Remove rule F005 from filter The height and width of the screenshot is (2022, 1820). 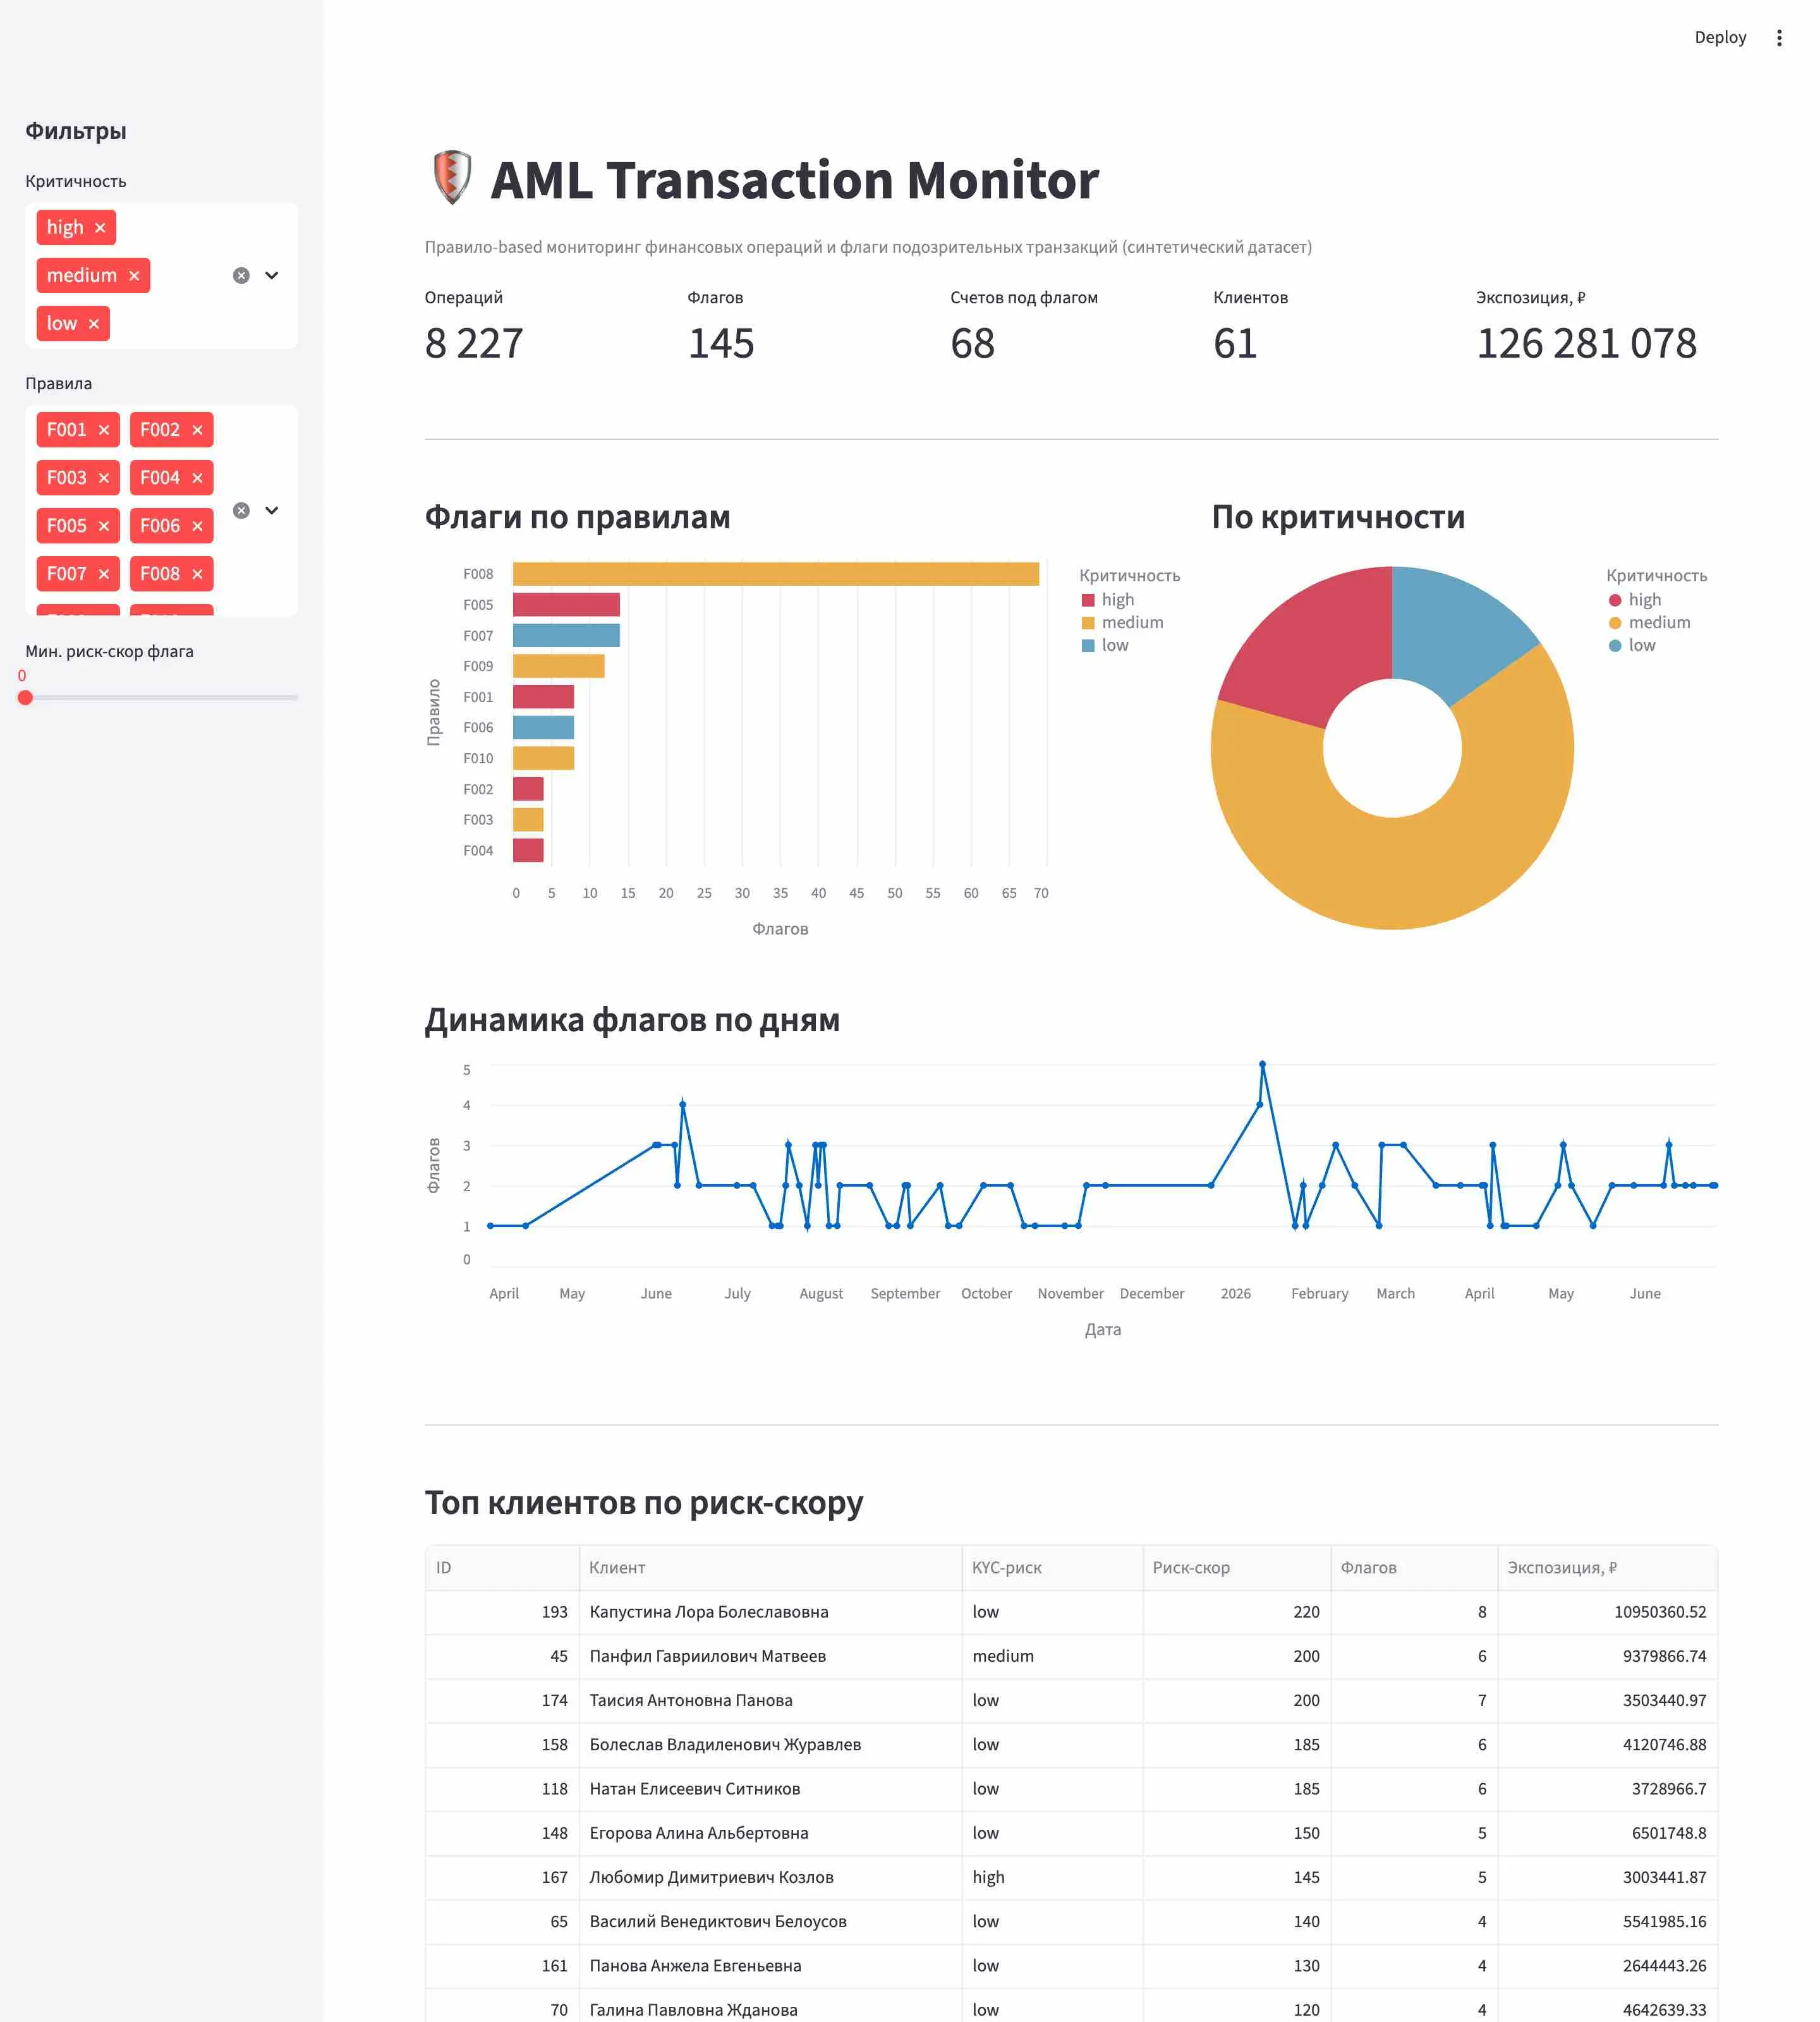click(x=104, y=526)
